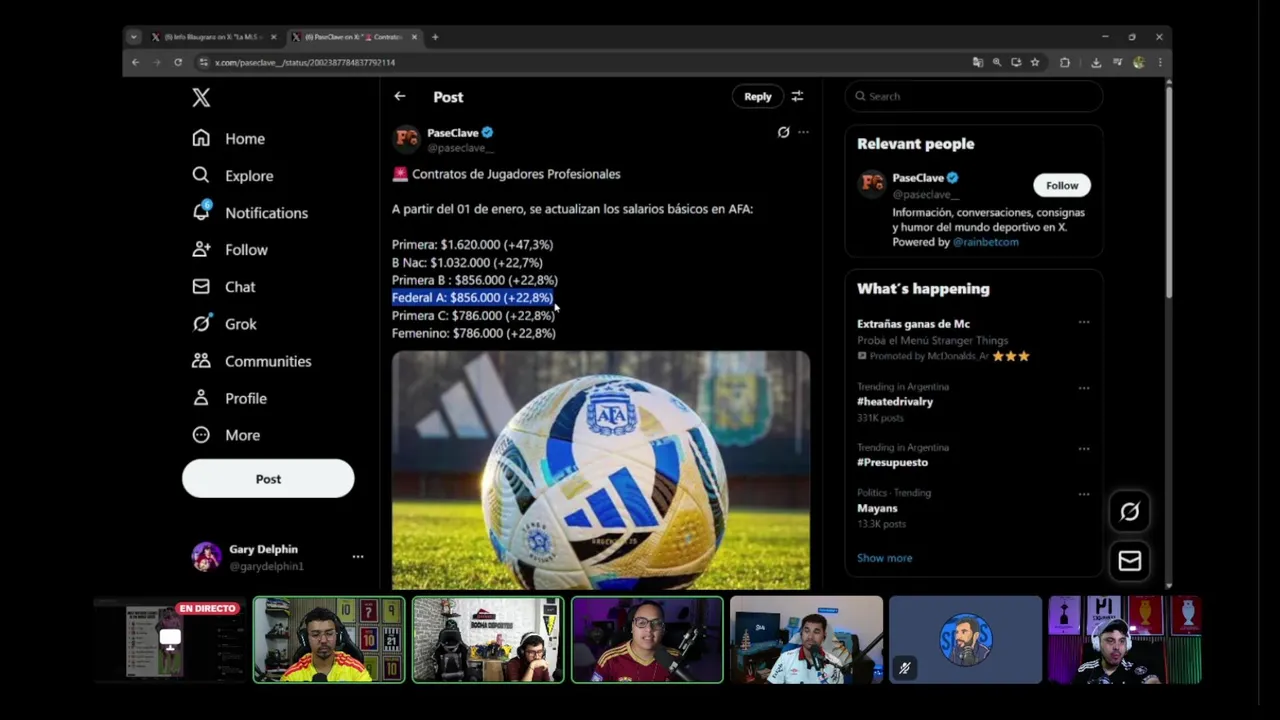Image resolution: width=1280 pixels, height=720 pixels.
Task: Click the floating Messages envelope button
Action: (1130, 560)
